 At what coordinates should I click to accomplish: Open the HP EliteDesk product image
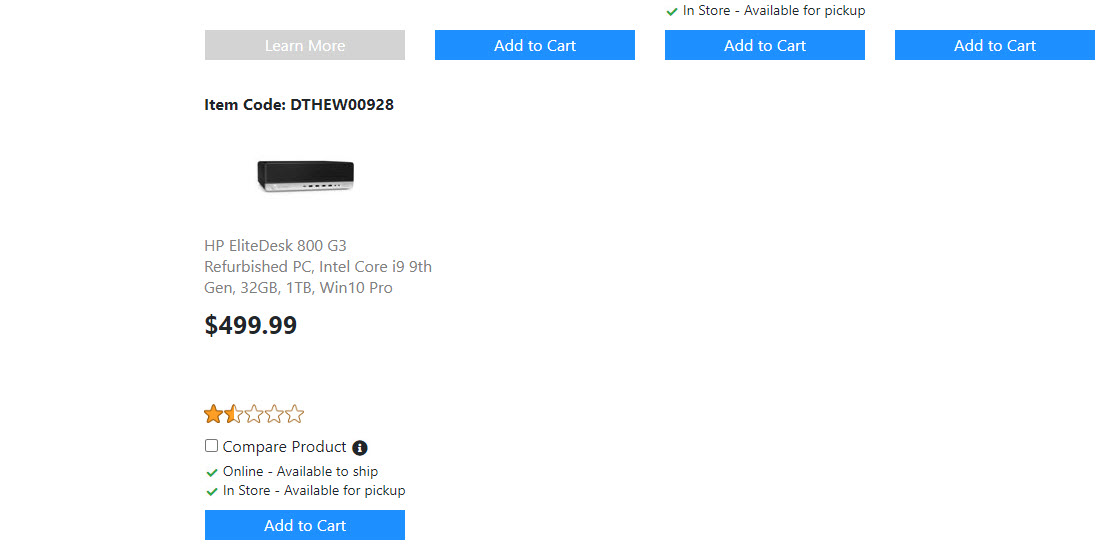[305, 176]
